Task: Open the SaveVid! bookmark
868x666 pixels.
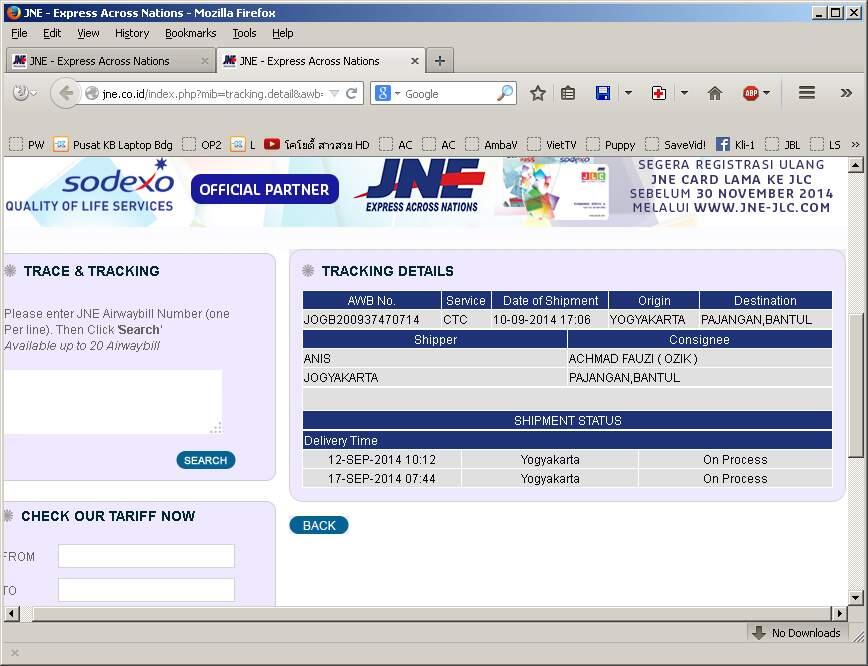Action: 675,145
